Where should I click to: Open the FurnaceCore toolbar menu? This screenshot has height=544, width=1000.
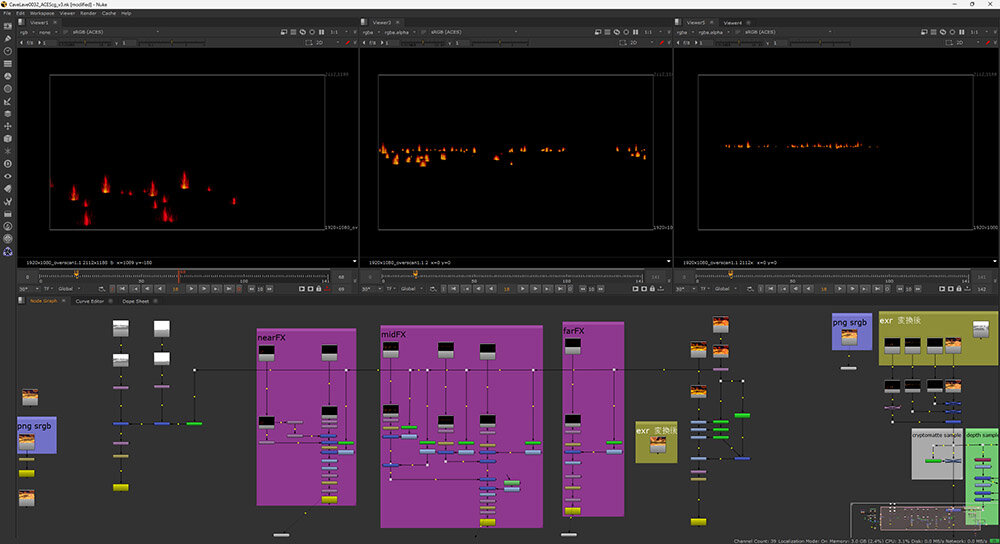pos(8,226)
